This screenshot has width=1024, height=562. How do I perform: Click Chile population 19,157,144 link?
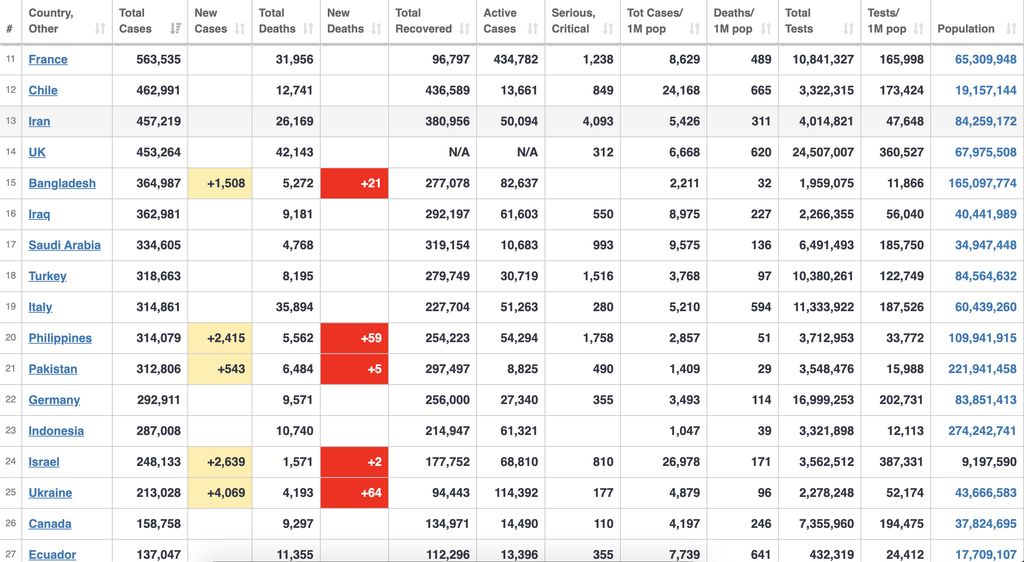point(985,90)
